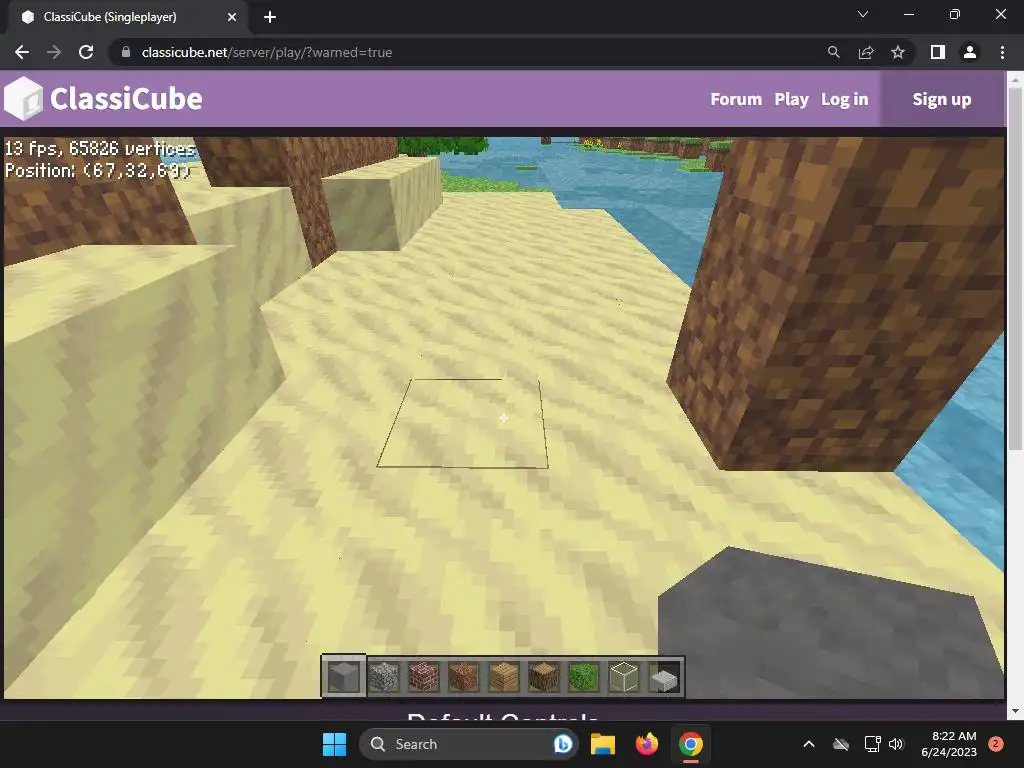The height and width of the screenshot is (768, 1024).
Task: Go back with browser back arrow
Action: (22, 52)
